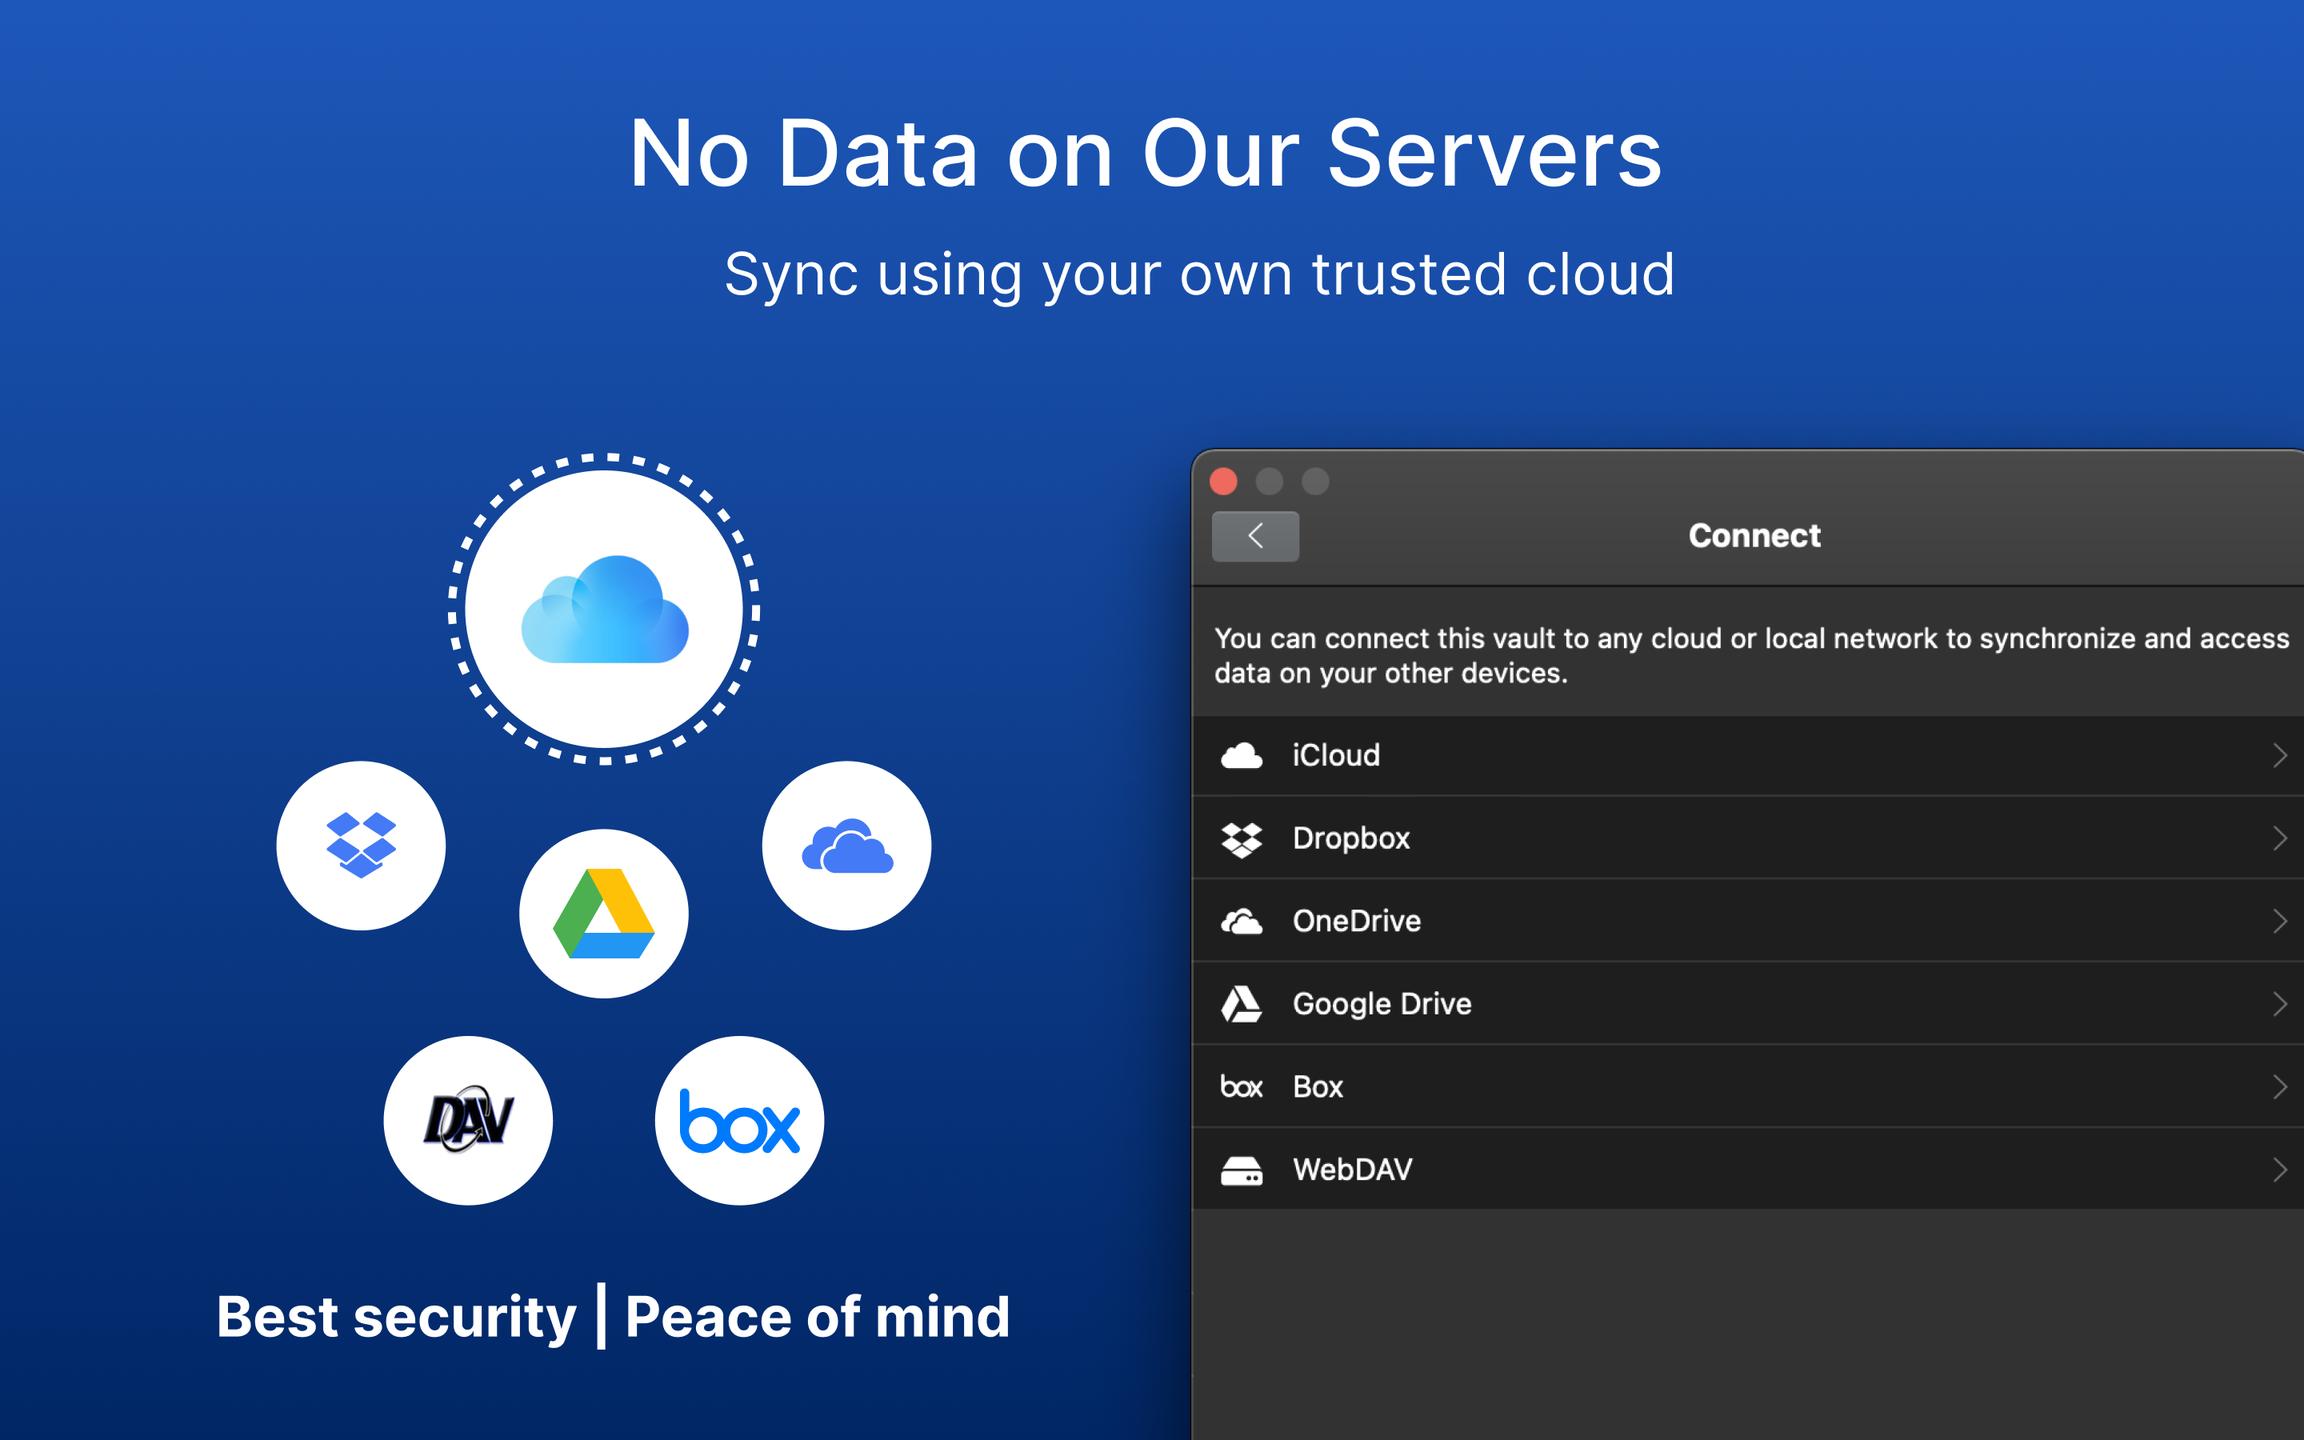This screenshot has width=2304, height=1440.
Task: Click the iCloud cloud icon in list
Action: pos(1241,756)
